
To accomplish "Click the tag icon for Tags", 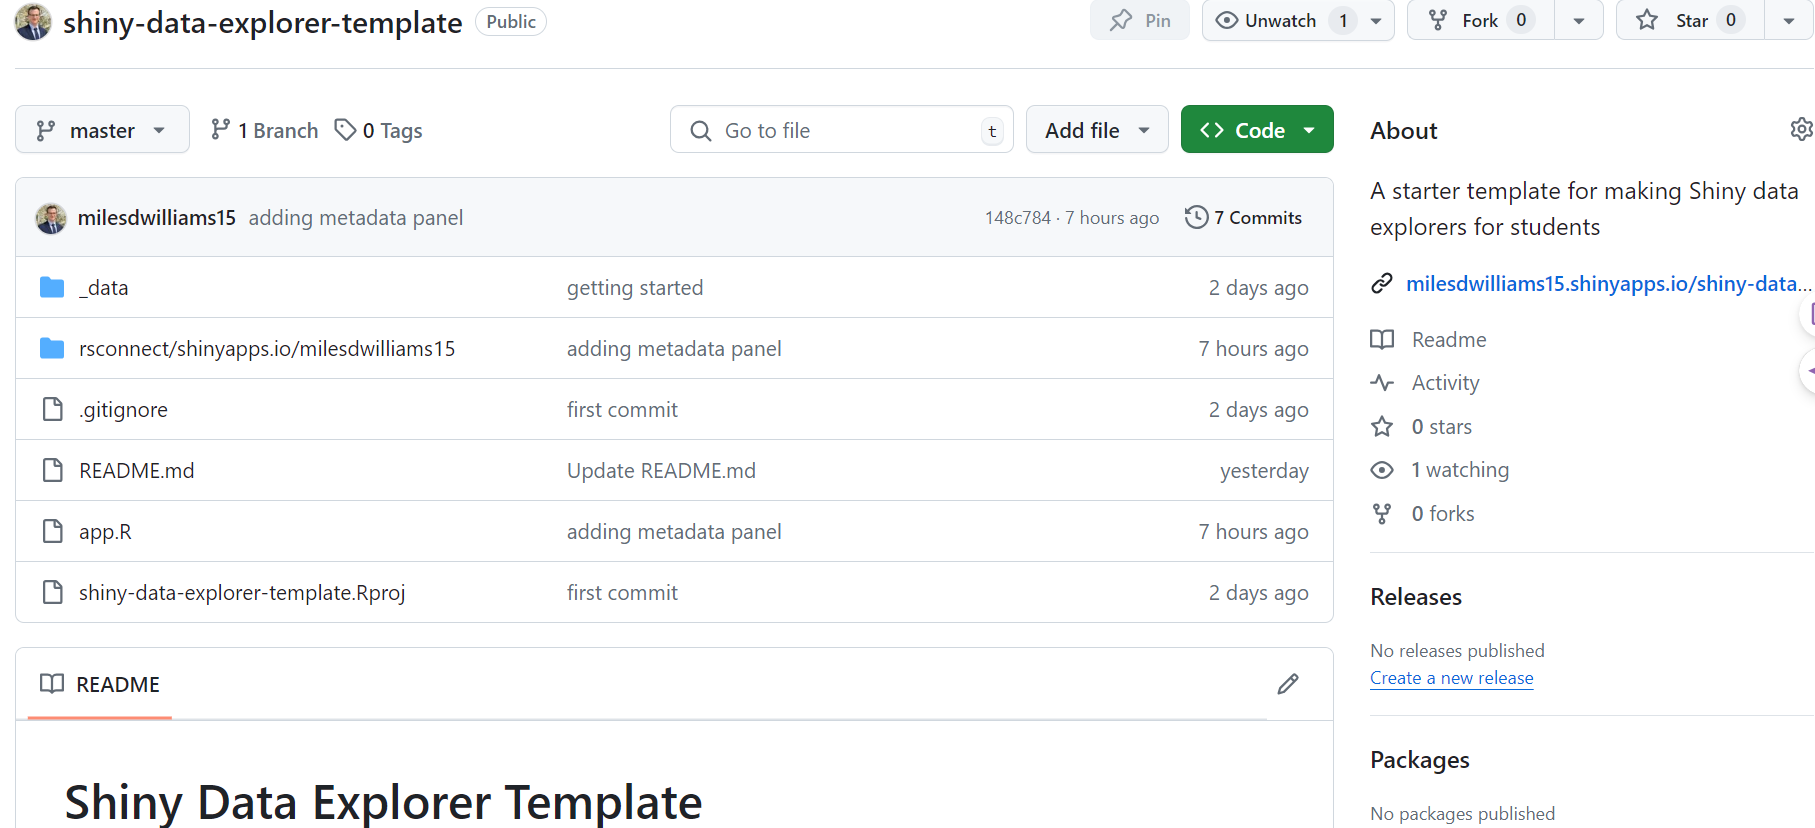I will (x=345, y=130).
